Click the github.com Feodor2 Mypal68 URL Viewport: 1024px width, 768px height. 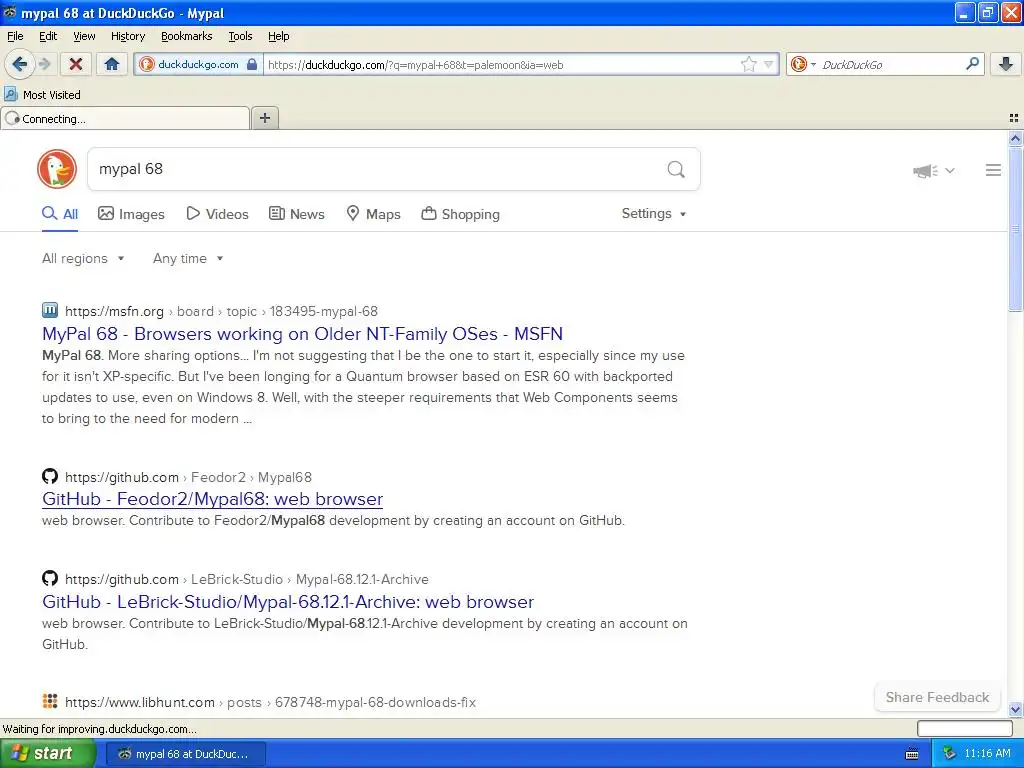tap(188, 477)
